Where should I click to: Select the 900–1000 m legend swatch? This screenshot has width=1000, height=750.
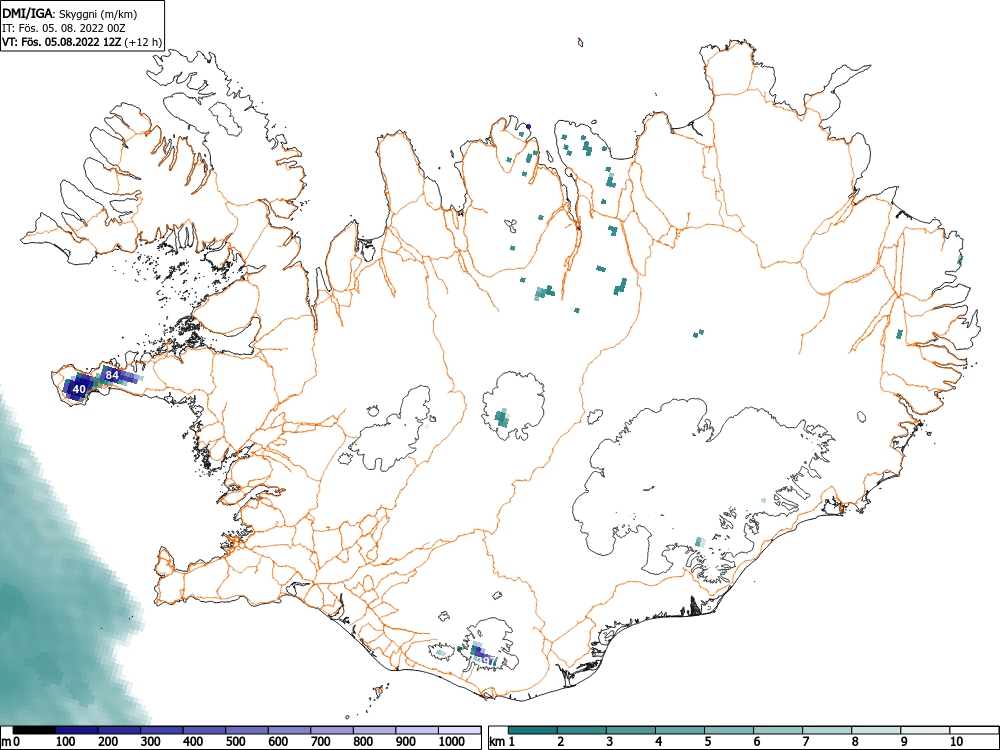[x=417, y=730]
